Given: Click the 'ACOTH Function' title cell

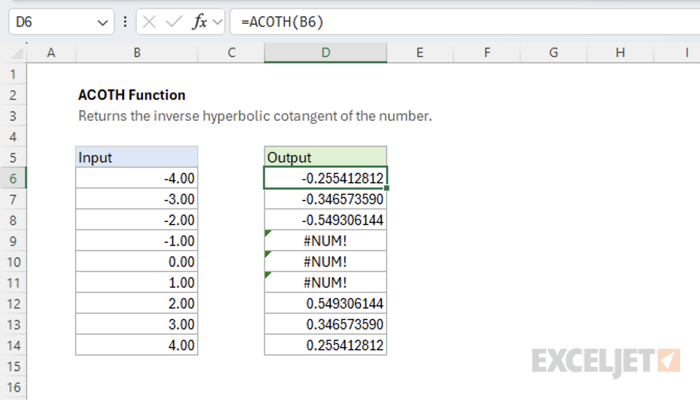Looking at the screenshot, I should tap(132, 95).
